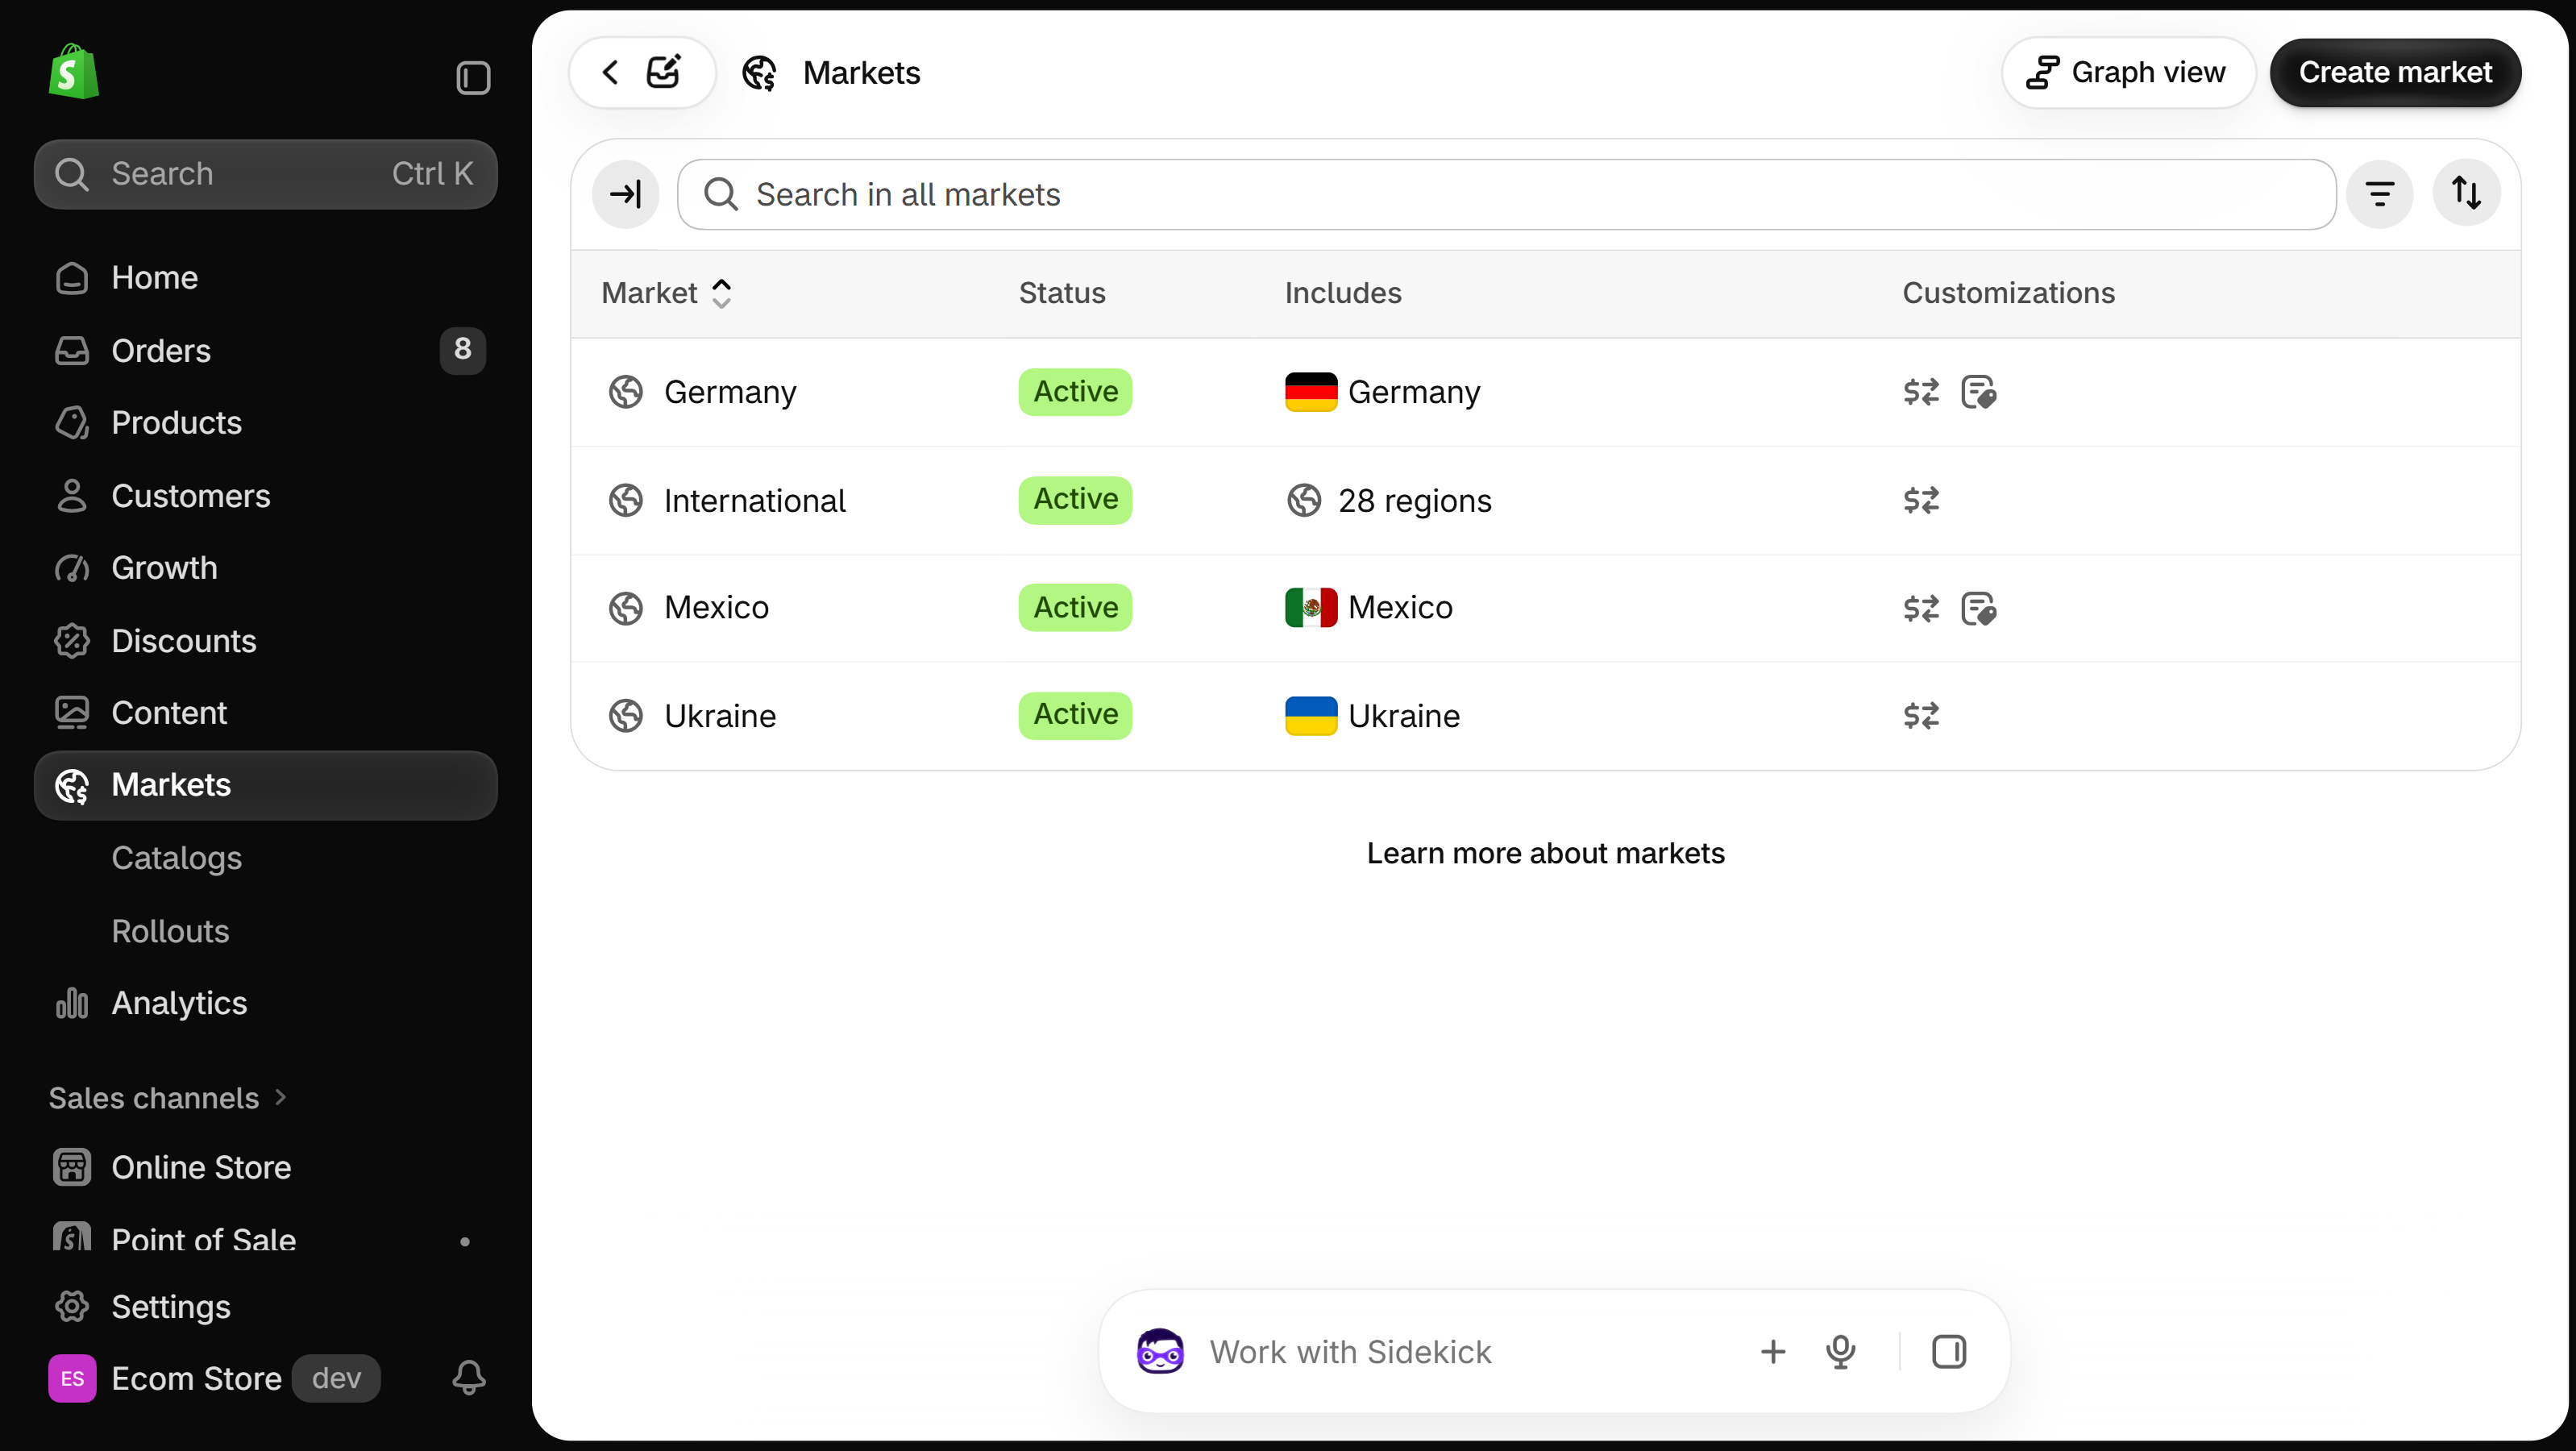
Task: Go to Content section
Action: [x=266, y=712]
